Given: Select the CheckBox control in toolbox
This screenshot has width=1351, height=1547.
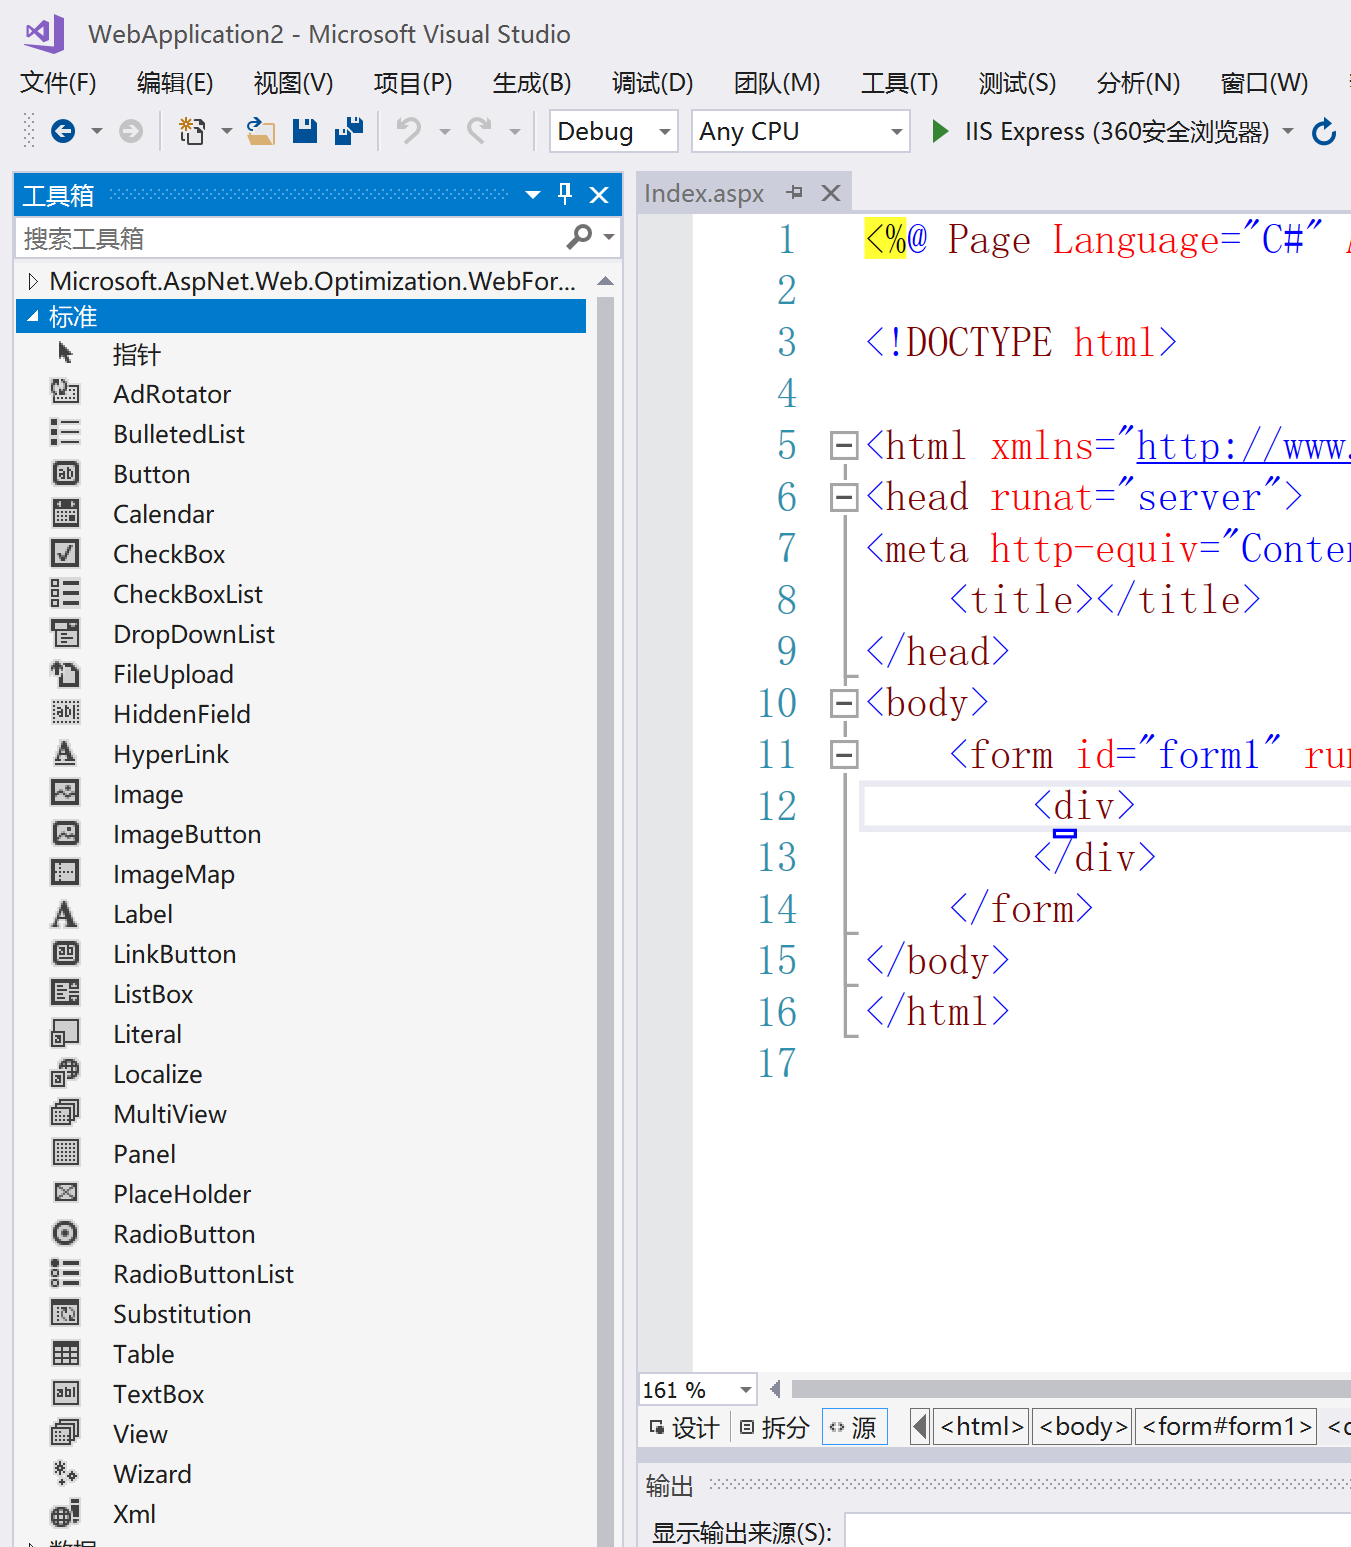Looking at the screenshot, I should (x=168, y=554).
